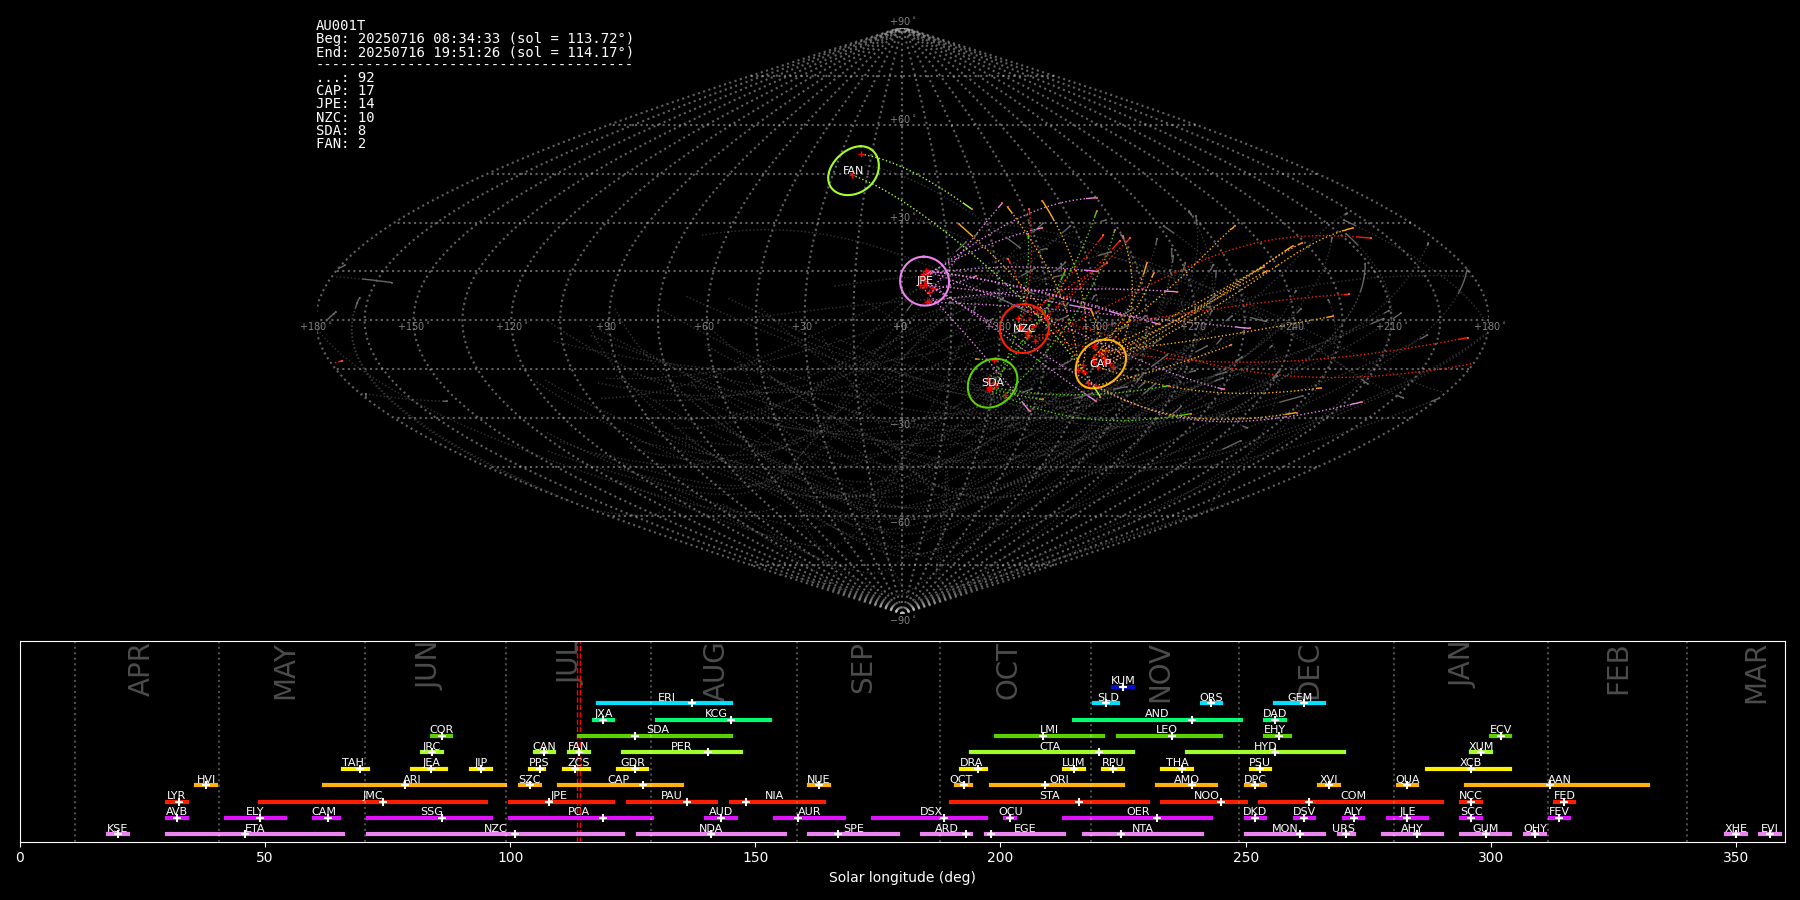Click the AAN orange activity bar
Screen dimensions: 1800x900
tap(1557, 785)
